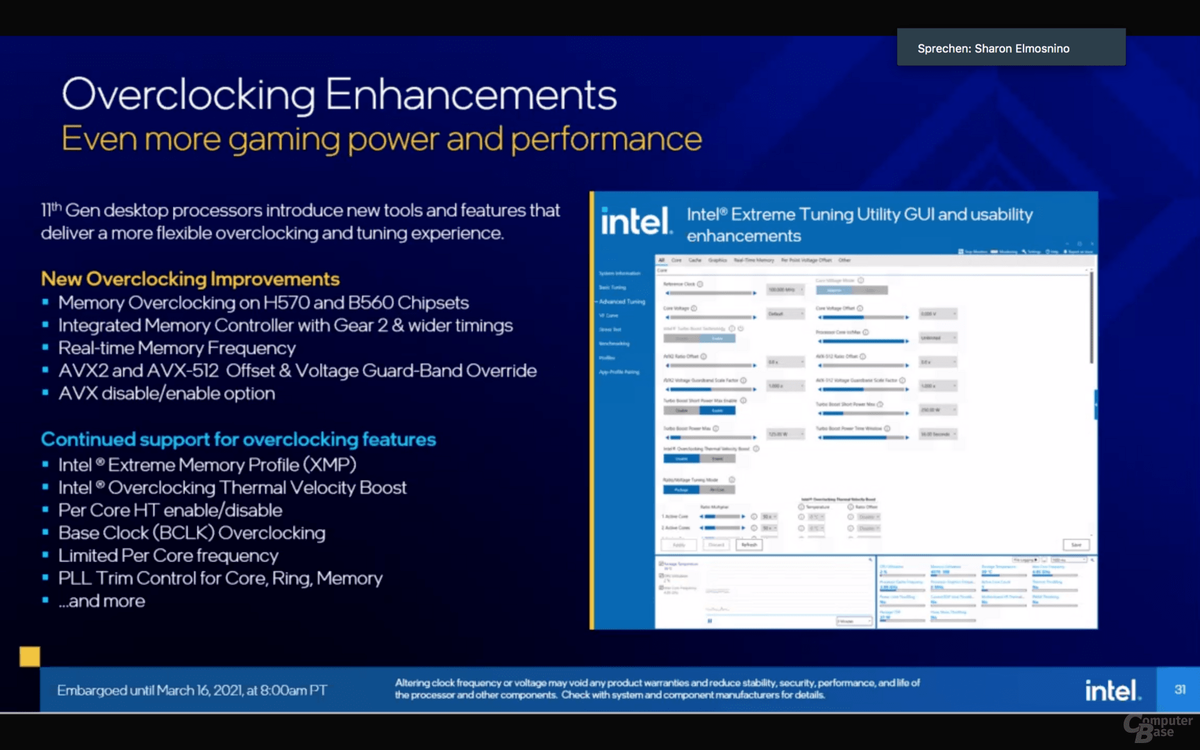The width and height of the screenshot is (1200, 750).
Task: Click the Save button
Action: pos(1076,545)
